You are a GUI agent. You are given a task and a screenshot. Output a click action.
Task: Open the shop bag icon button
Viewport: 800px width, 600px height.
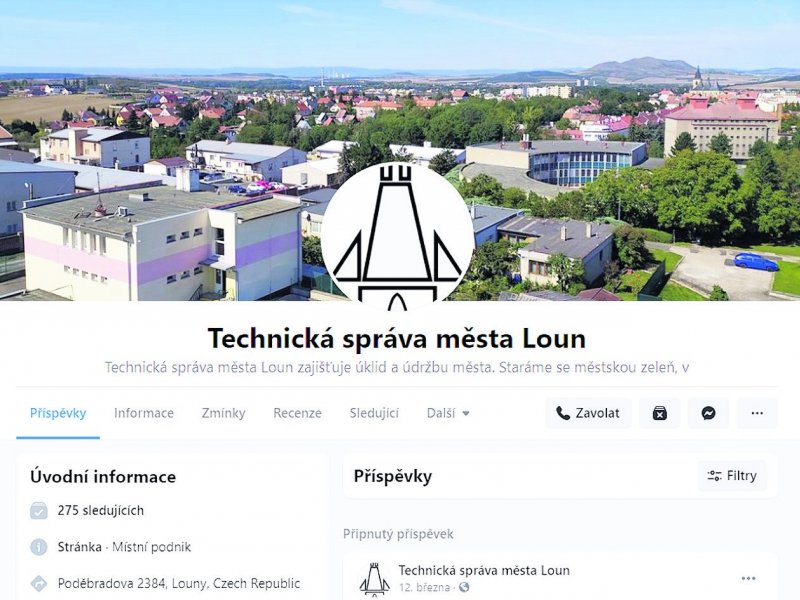(660, 413)
